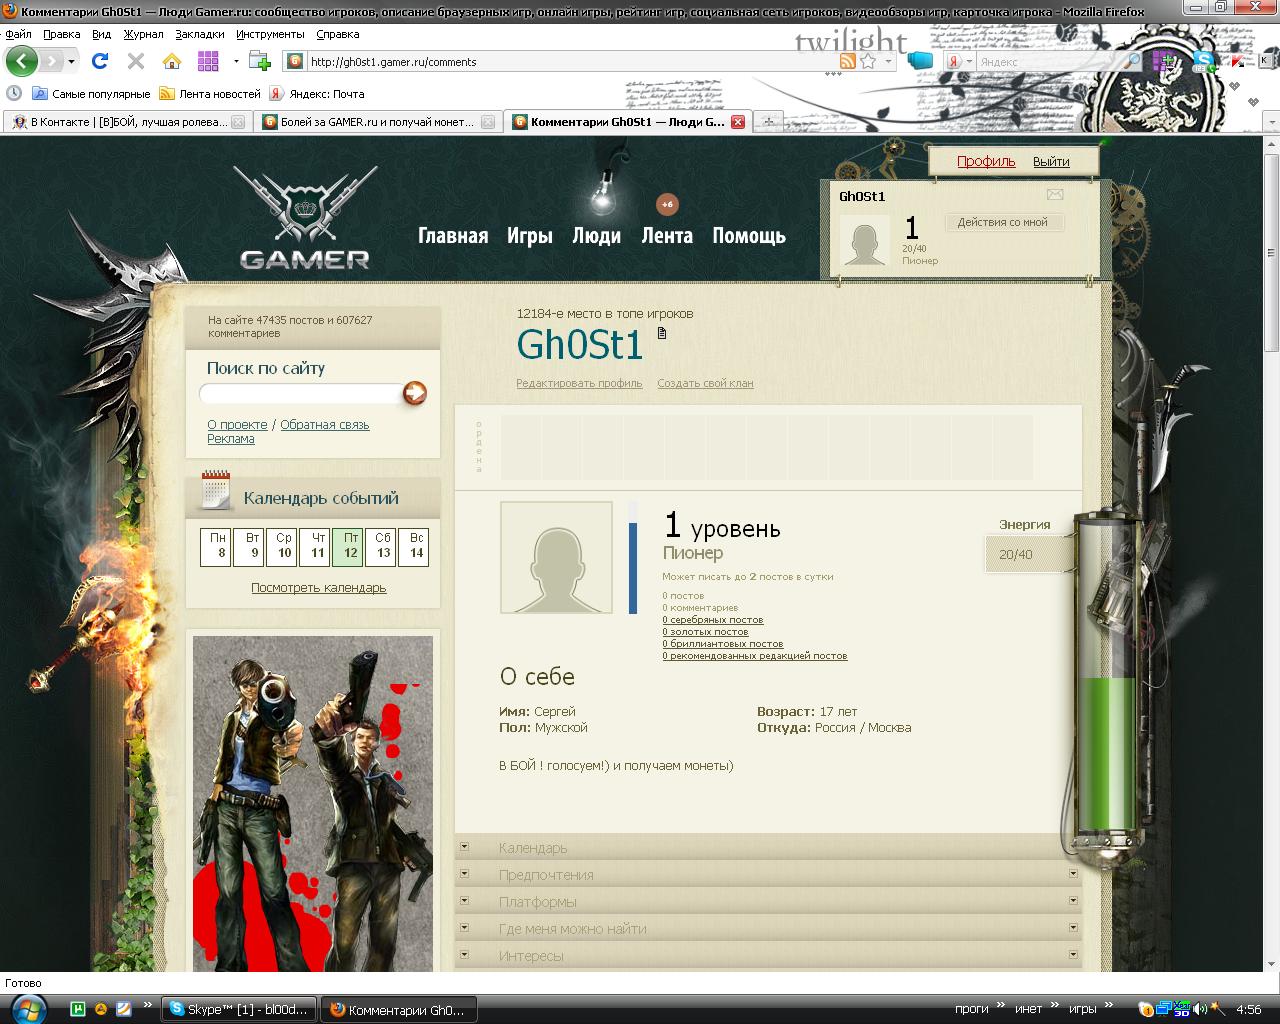Click the green quick launch icon in taskbar
This screenshot has height=1024, width=1280.
[x=77, y=1009]
